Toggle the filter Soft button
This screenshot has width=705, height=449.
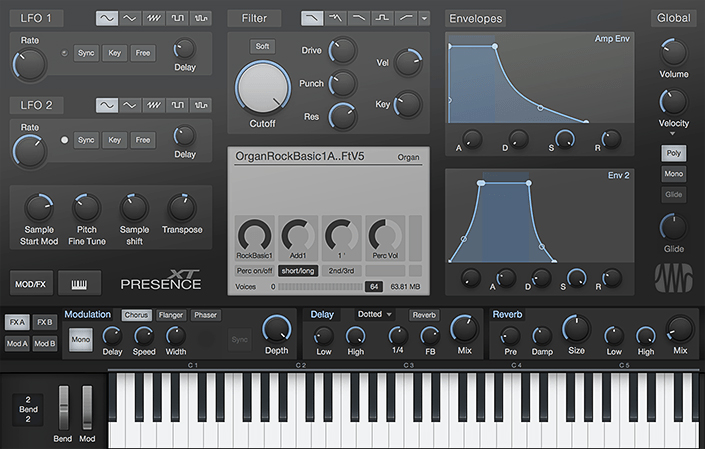click(262, 46)
